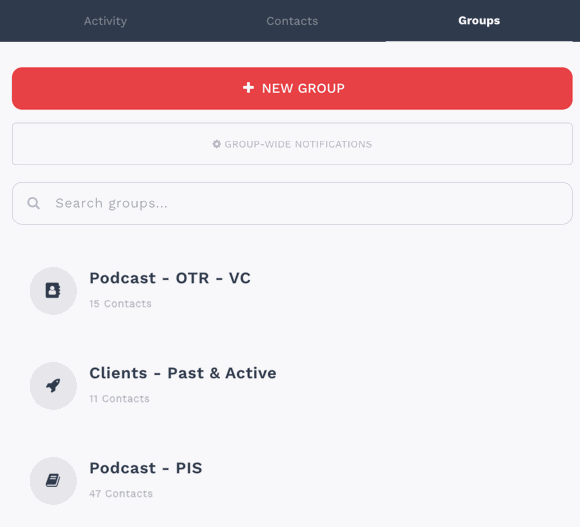580x527 pixels.
Task: Open the Activity tab
Action: [x=105, y=21]
